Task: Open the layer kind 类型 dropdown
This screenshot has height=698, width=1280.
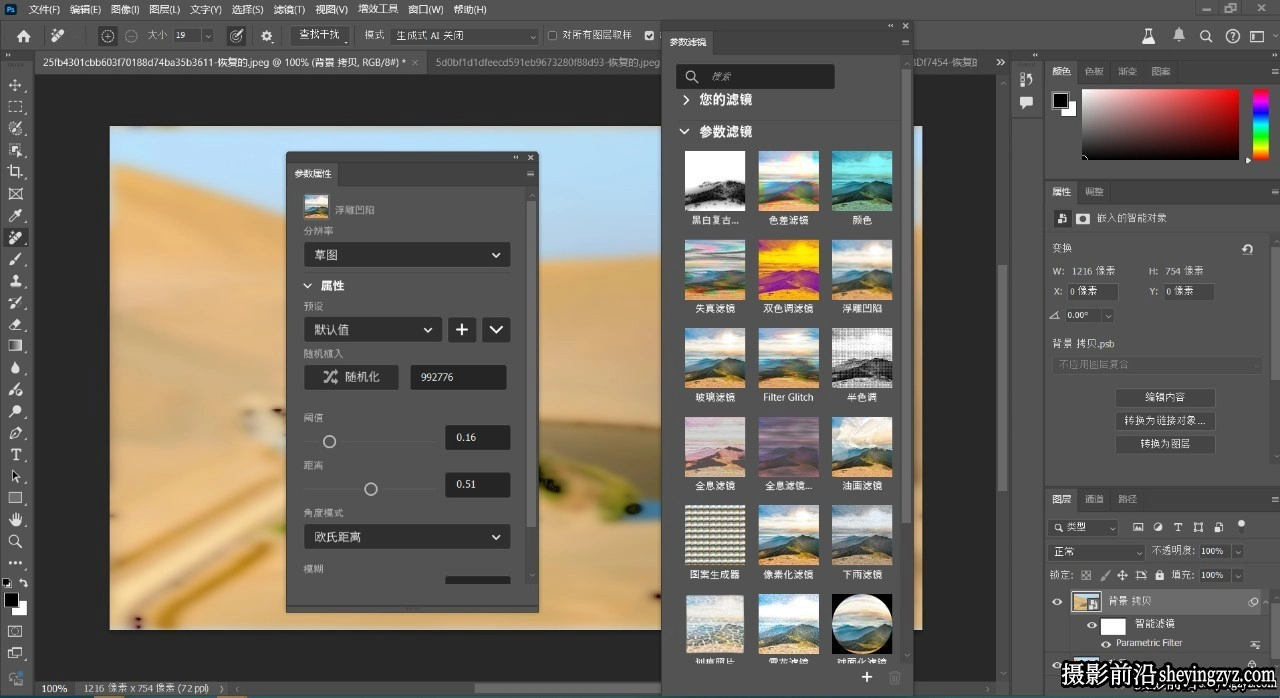Action: point(1083,527)
